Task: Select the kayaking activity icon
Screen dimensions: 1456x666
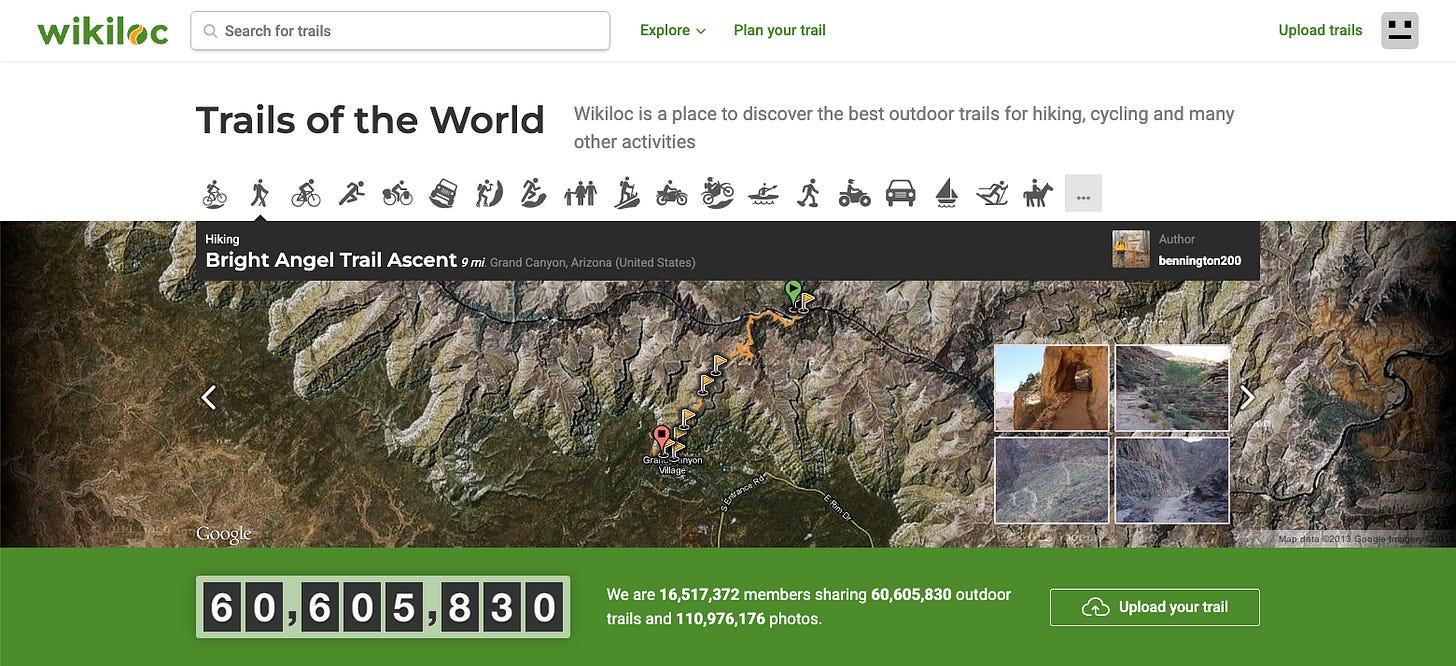Action: pos(764,193)
